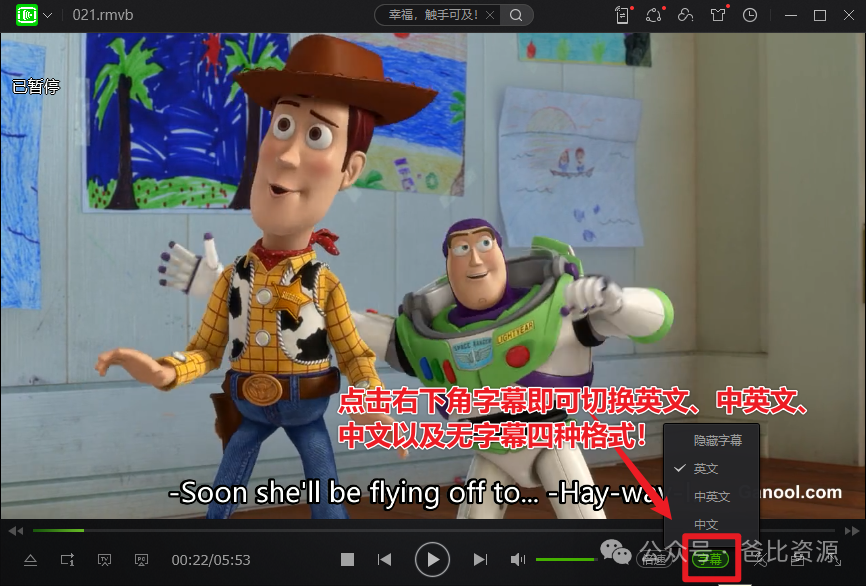
Task: Open playback history clock icon
Action: pyautogui.click(x=749, y=15)
